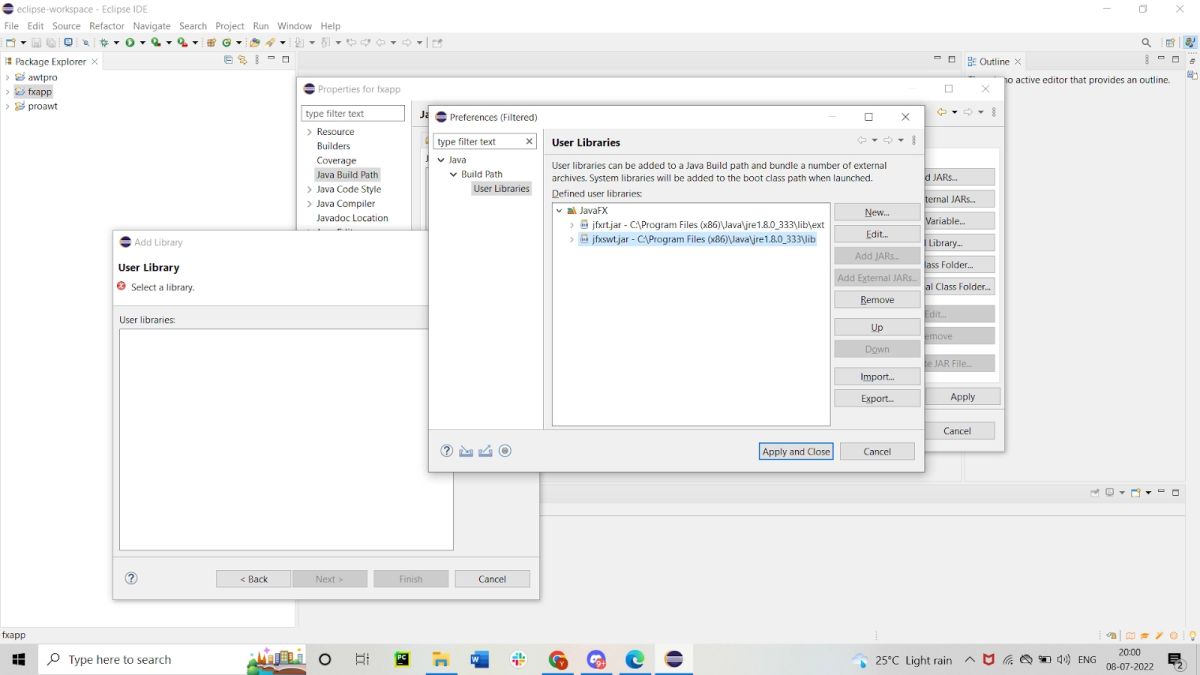The width and height of the screenshot is (1200, 675).
Task: Click the New Java Class toolbar icon
Action: tap(227, 43)
